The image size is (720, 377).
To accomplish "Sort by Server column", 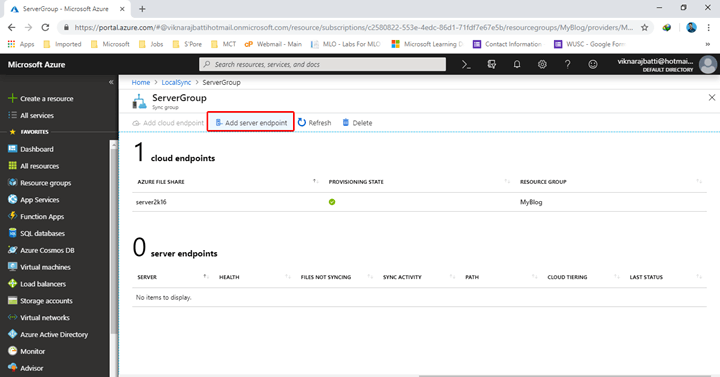I will coord(147,277).
